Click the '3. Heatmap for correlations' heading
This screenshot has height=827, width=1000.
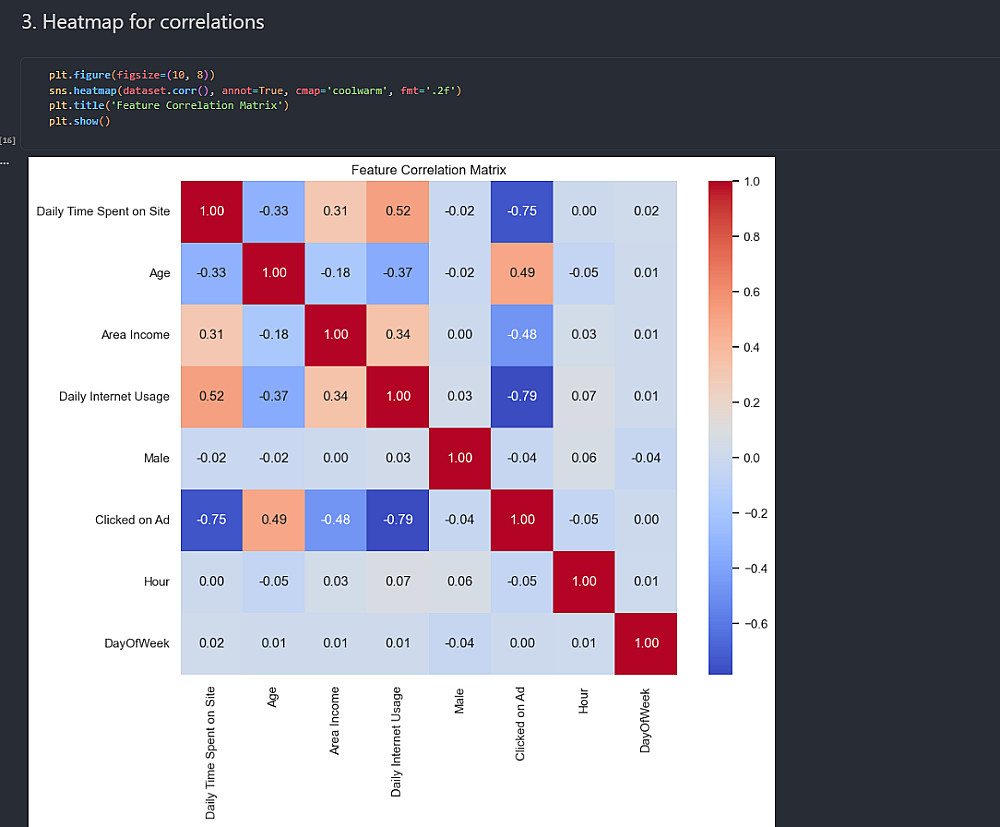coord(143,21)
